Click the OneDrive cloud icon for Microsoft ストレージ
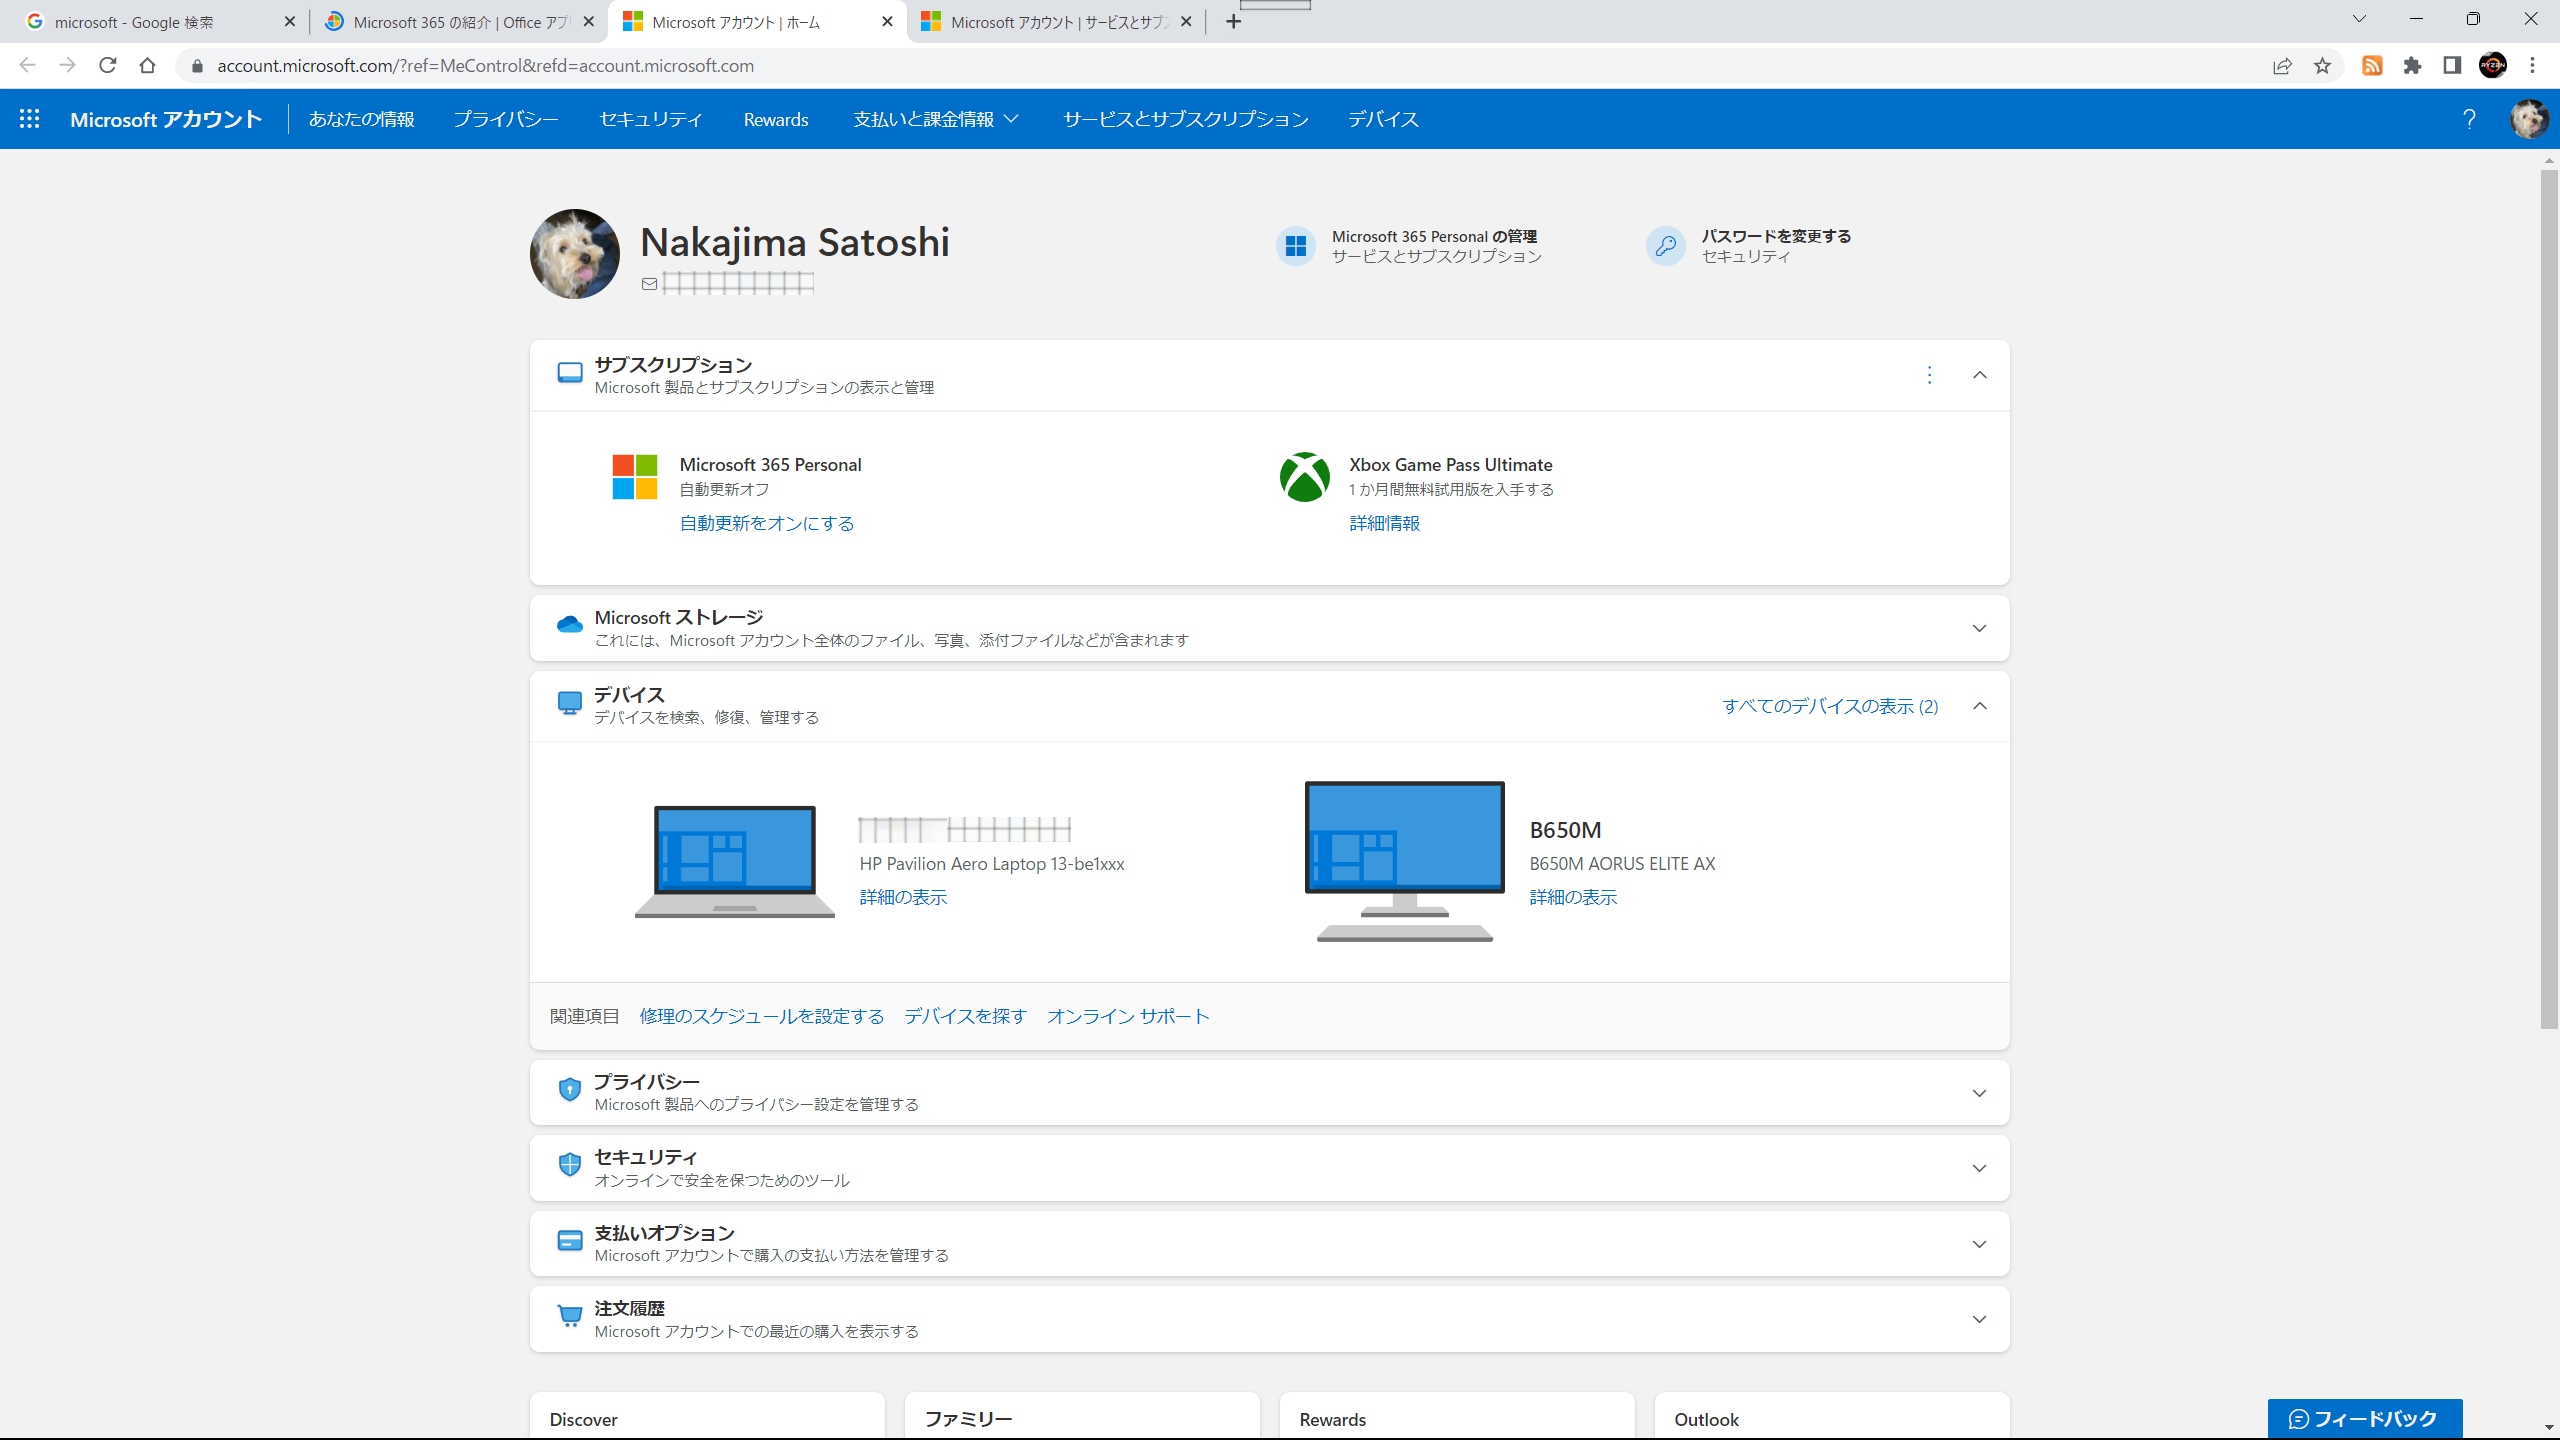The height and width of the screenshot is (1440, 2560). (x=570, y=625)
